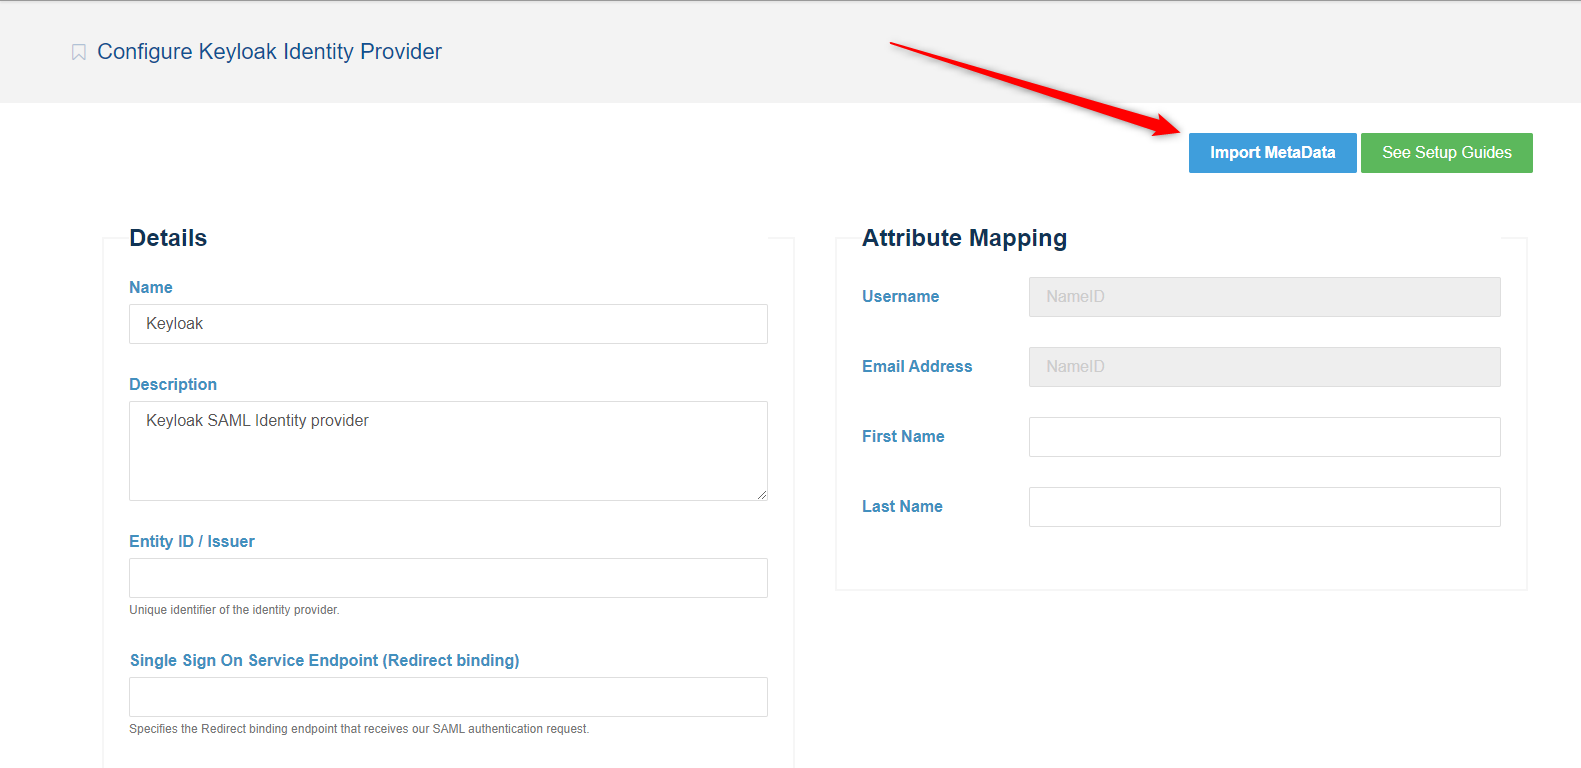Click the Email Address label
Screen dimensions: 1581x768
coord(917,366)
